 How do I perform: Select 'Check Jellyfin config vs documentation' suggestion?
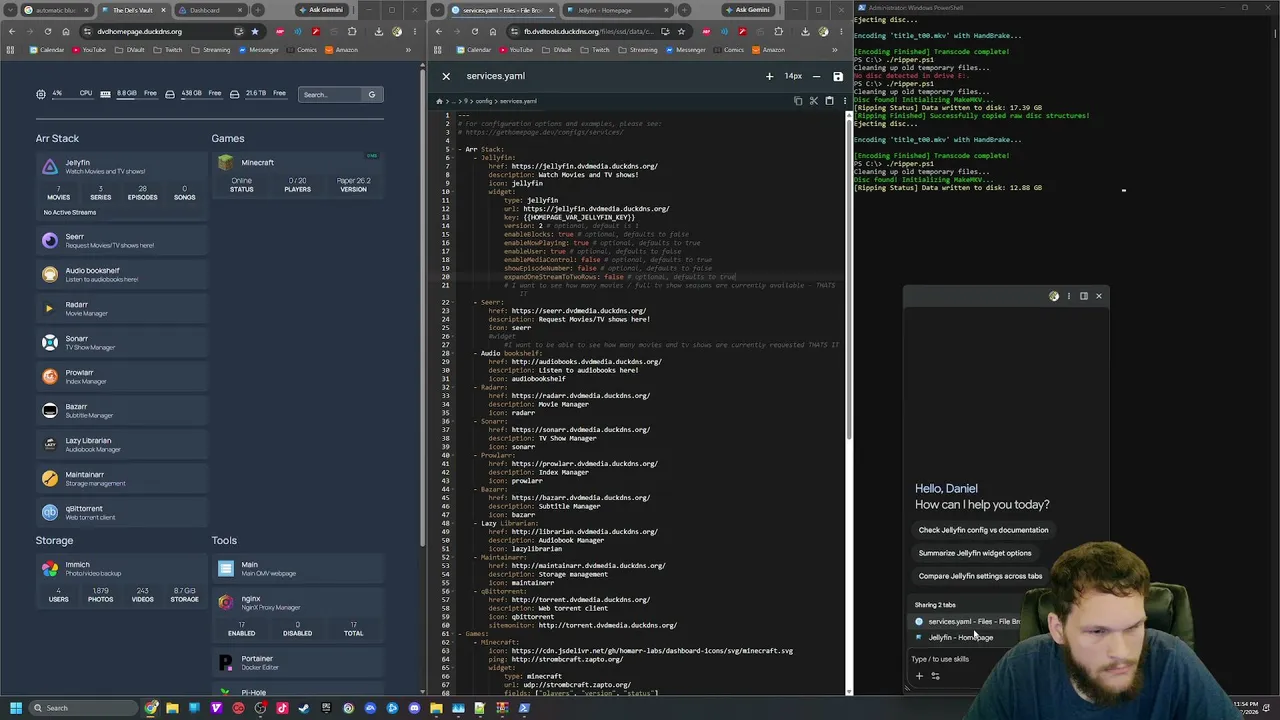coord(983,530)
